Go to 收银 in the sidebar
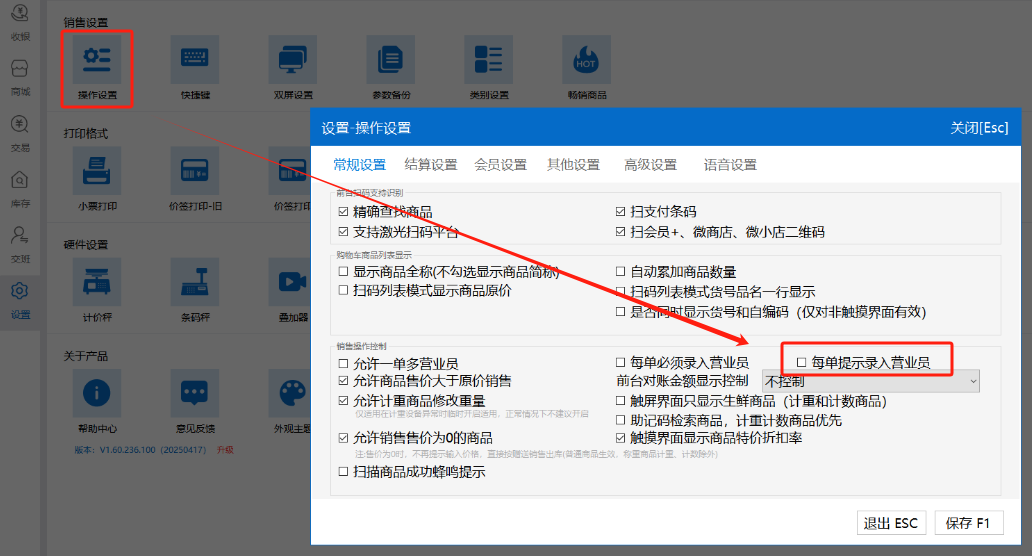Image resolution: width=1032 pixels, height=556 pixels. pyautogui.click(x=20, y=22)
